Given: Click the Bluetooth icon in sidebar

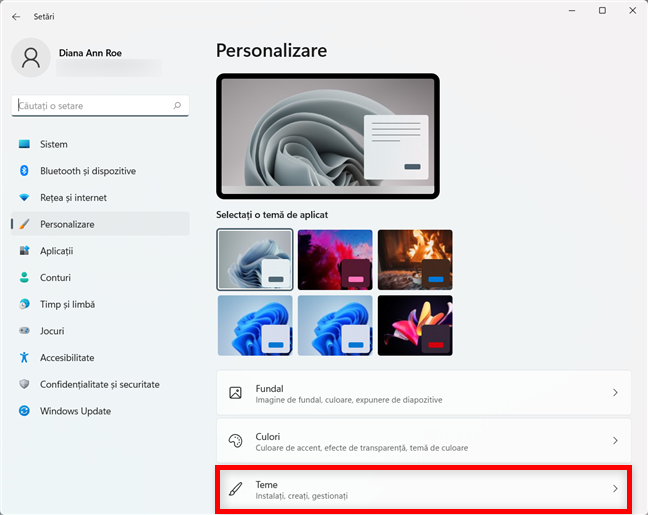Looking at the screenshot, I should [x=24, y=171].
